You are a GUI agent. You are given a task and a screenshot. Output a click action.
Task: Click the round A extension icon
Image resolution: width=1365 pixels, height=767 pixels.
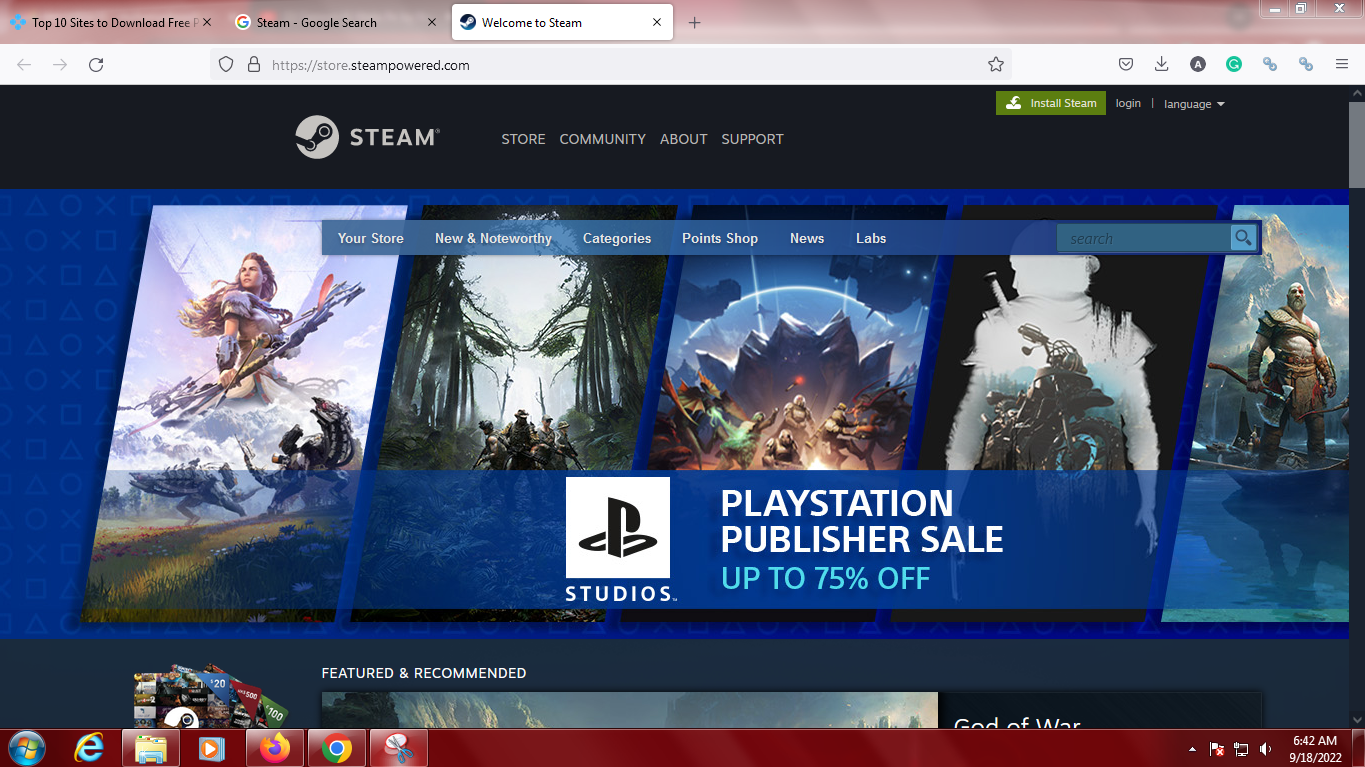pos(1198,64)
